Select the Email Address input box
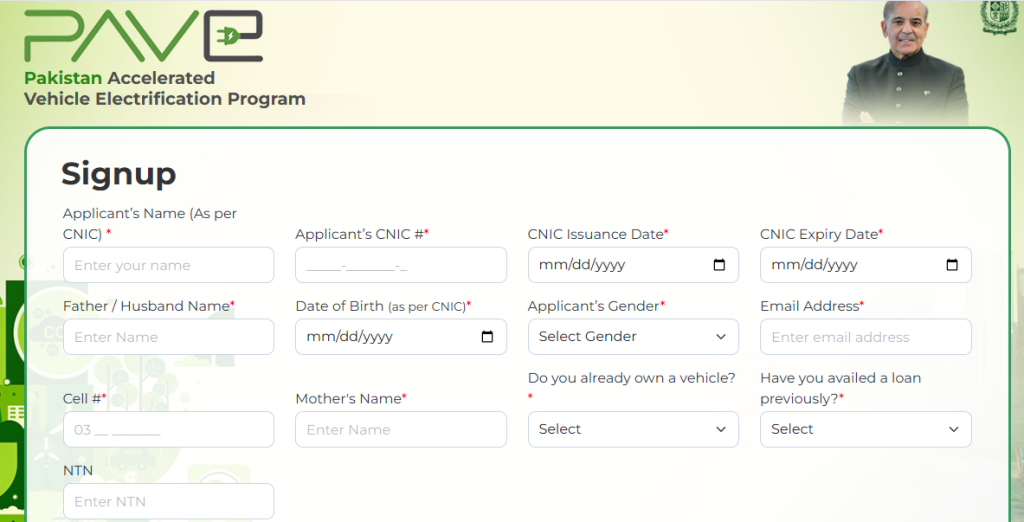 tap(865, 337)
